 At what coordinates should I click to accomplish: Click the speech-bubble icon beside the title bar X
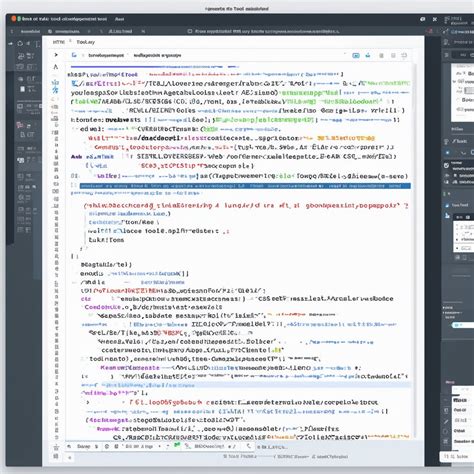423,19
